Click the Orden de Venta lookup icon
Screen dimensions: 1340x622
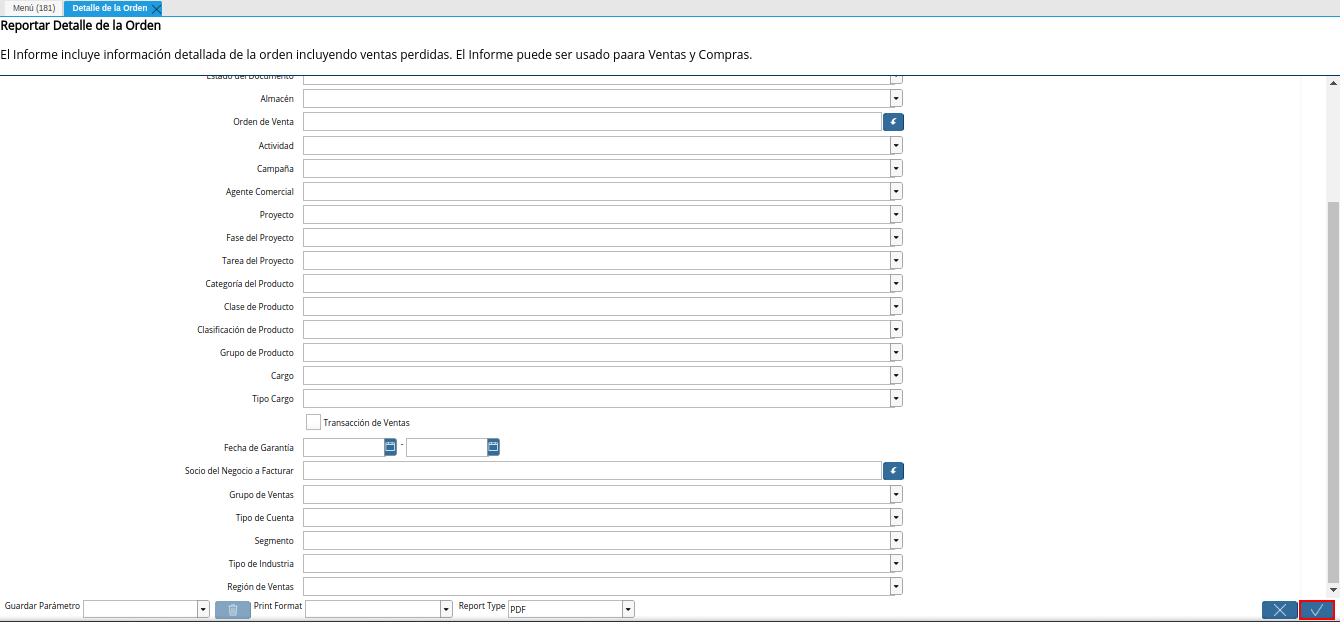(893, 122)
